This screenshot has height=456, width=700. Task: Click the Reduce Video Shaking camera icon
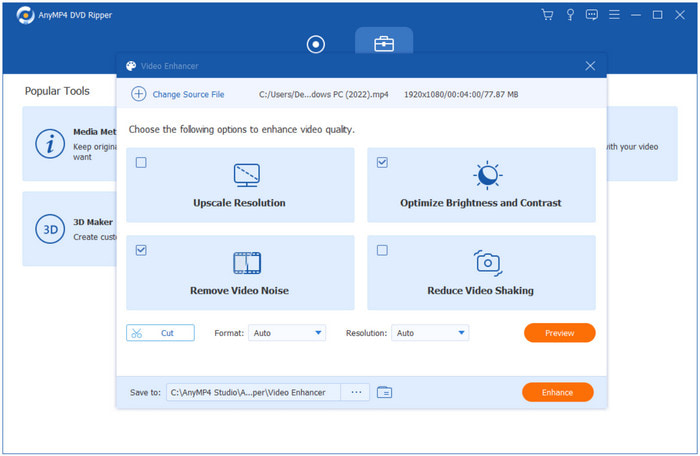(x=488, y=263)
